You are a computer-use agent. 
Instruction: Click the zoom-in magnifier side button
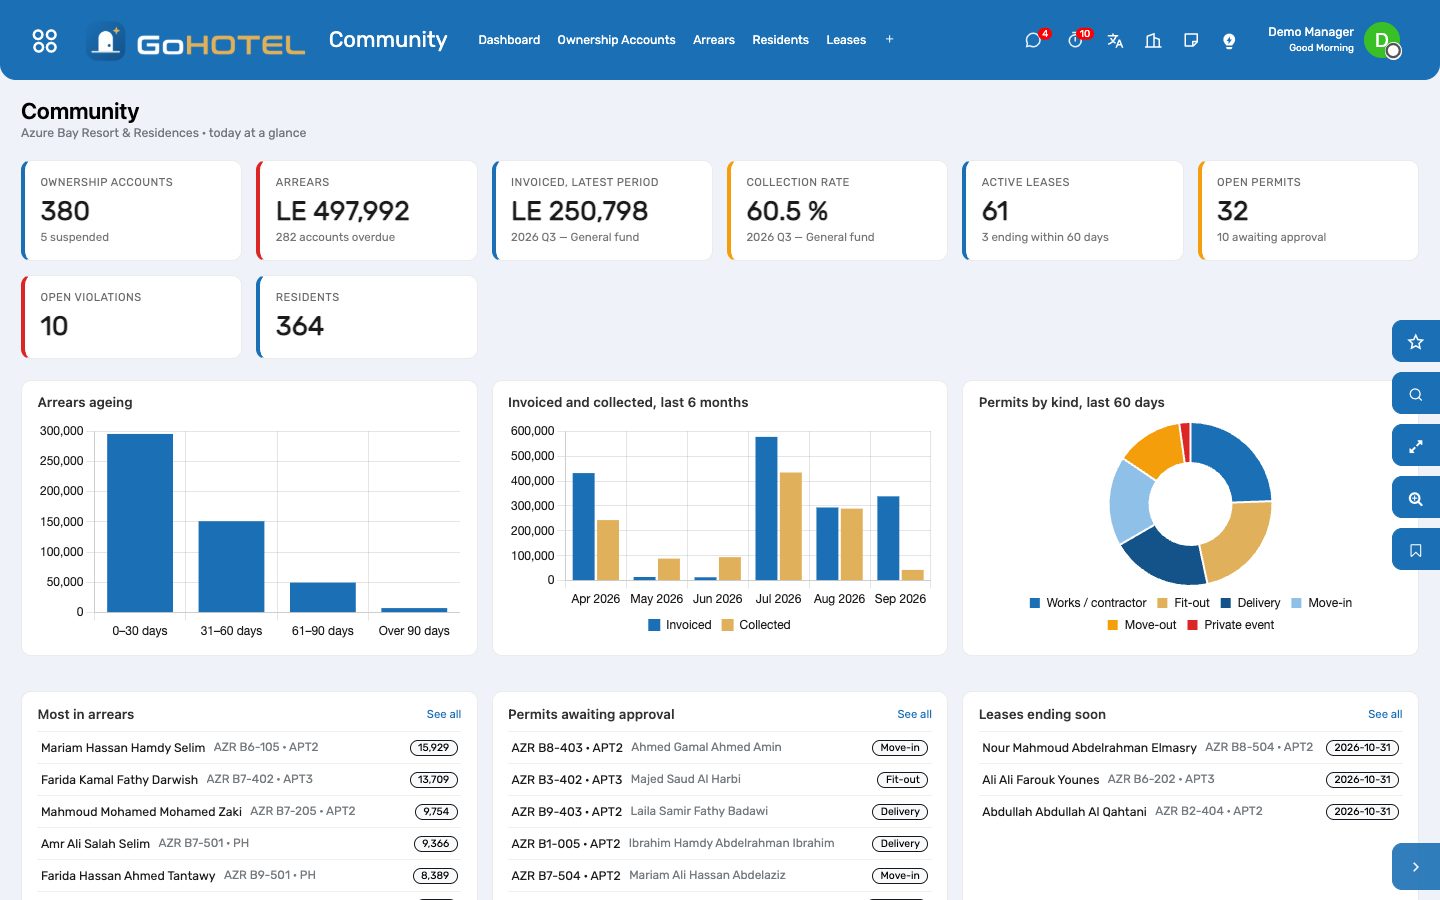(1416, 498)
